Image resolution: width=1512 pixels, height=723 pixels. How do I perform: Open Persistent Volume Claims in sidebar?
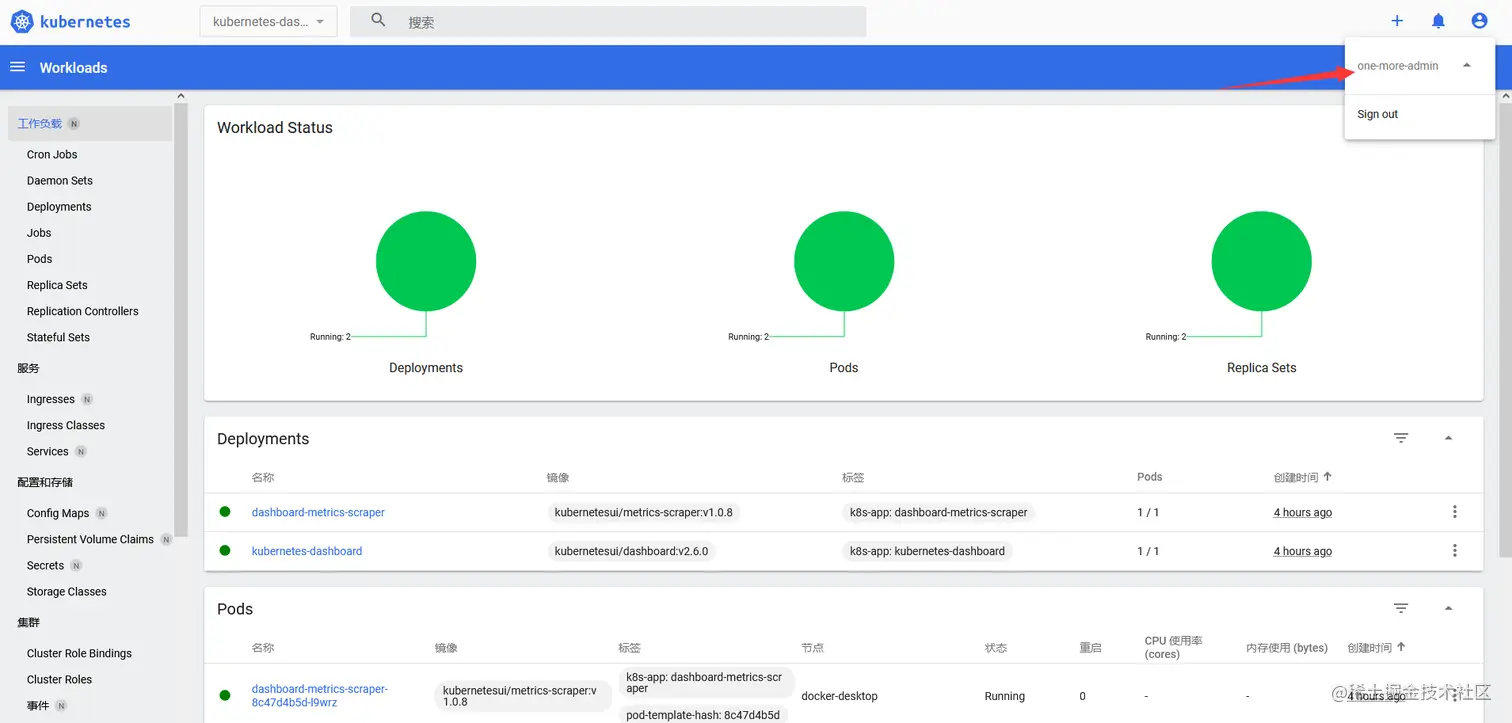point(90,539)
